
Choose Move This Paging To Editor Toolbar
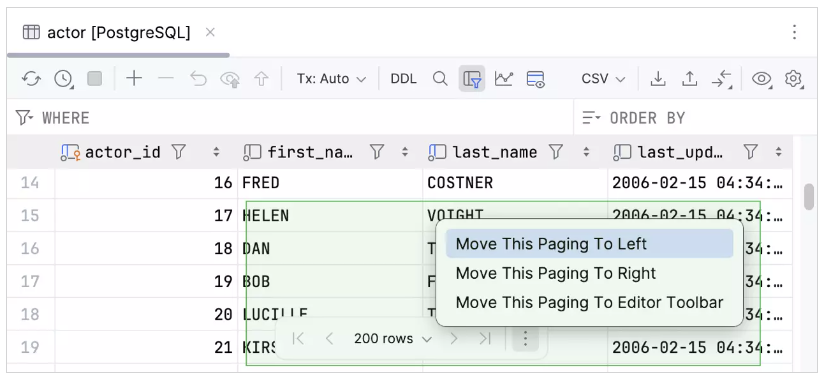[589, 303]
